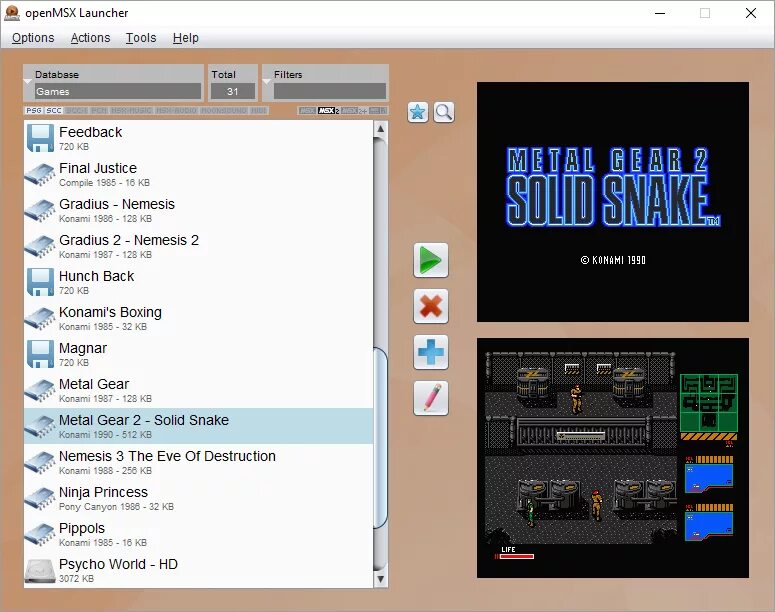Click the Magnar floppy disk icon
This screenshot has height=612, width=775.
[x=40, y=354]
